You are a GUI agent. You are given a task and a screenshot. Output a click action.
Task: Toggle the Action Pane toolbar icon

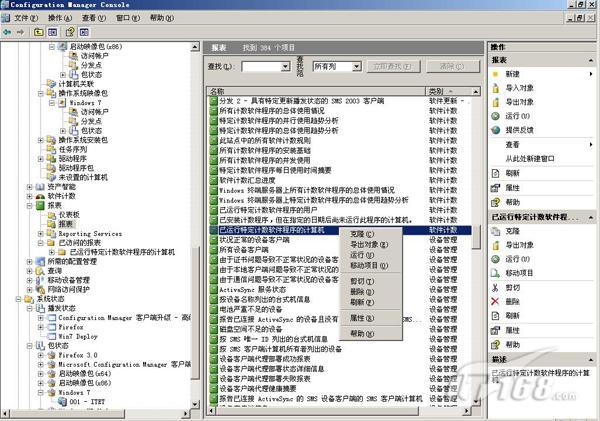coord(84,32)
